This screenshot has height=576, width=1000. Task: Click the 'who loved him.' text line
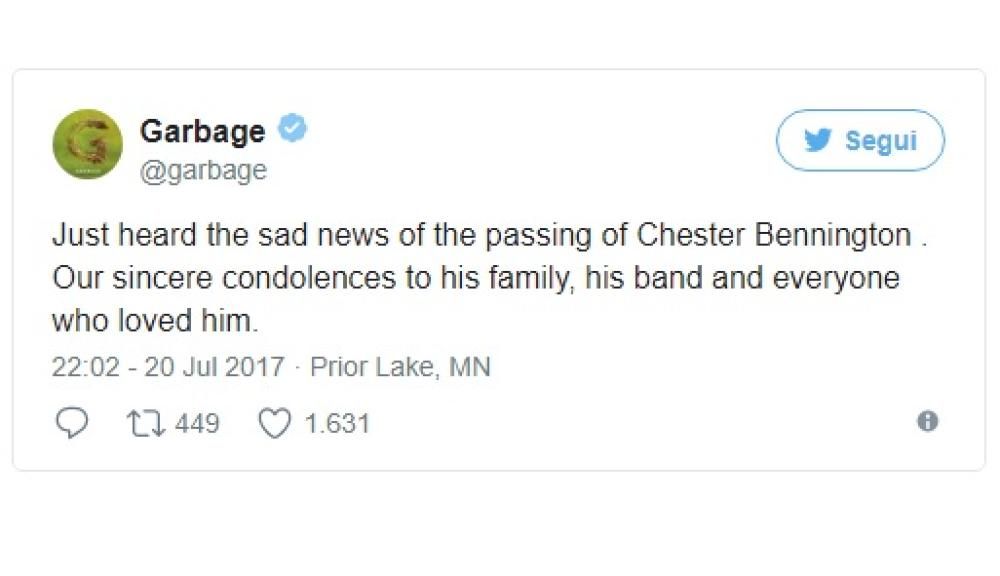(x=146, y=321)
